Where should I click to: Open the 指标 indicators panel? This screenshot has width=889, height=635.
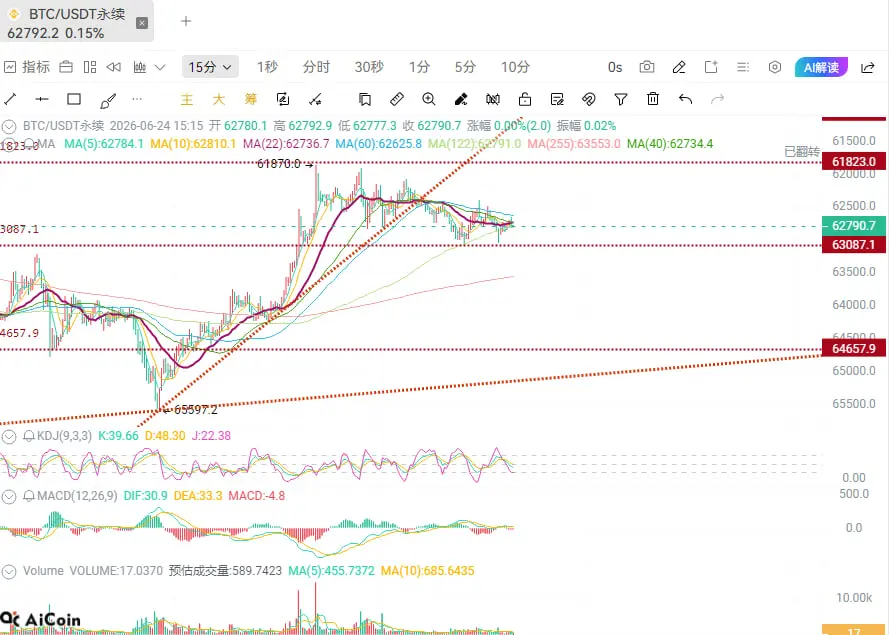[x=27, y=67]
